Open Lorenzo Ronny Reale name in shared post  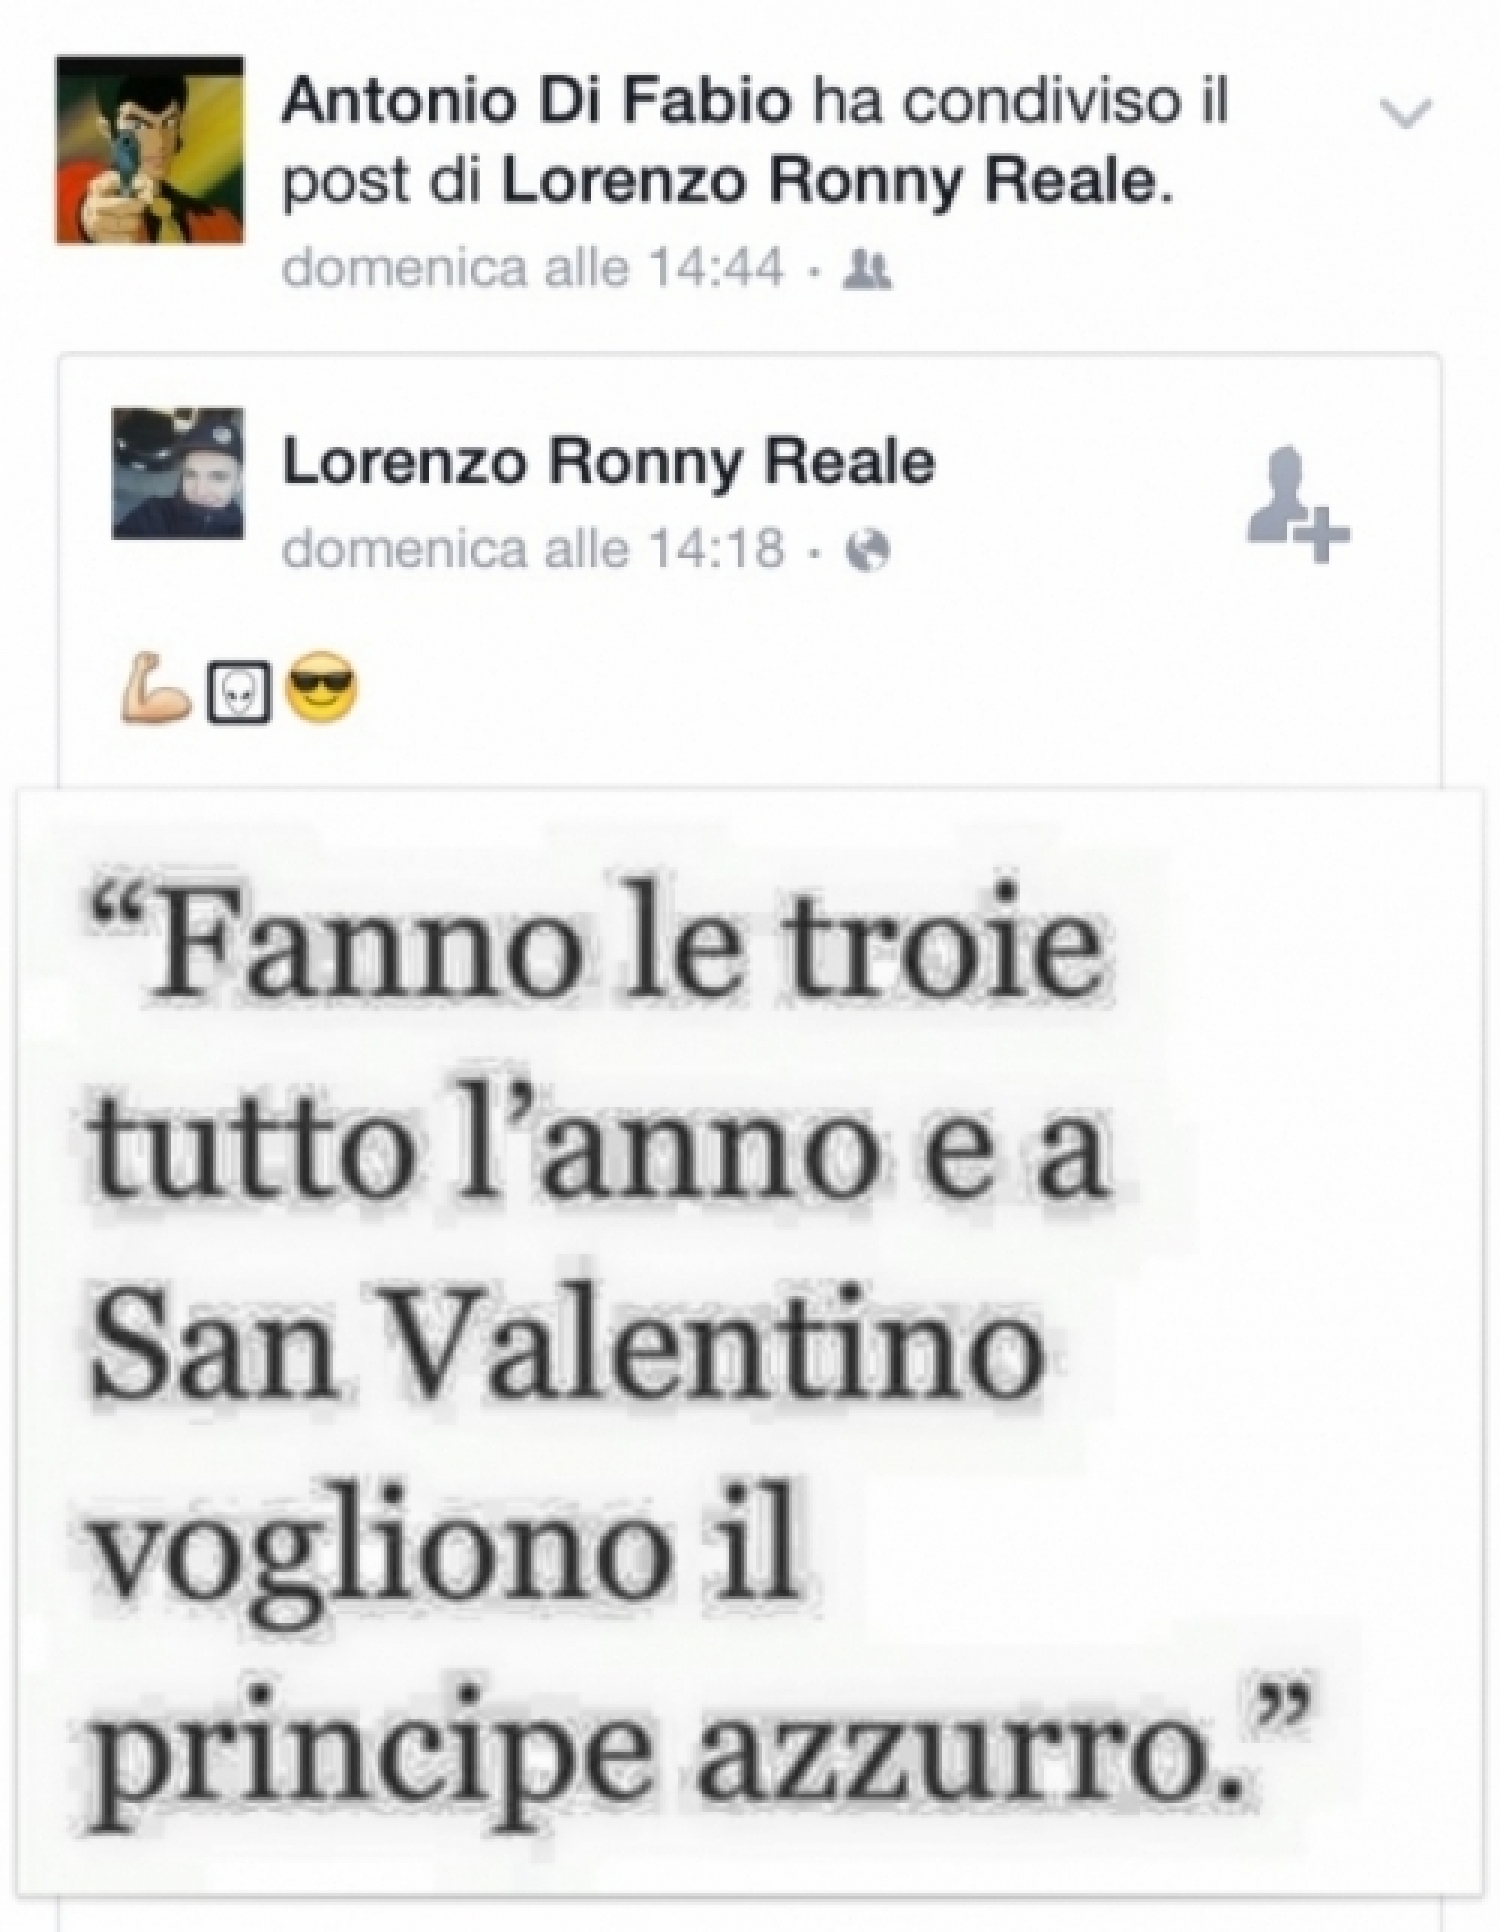(609, 462)
